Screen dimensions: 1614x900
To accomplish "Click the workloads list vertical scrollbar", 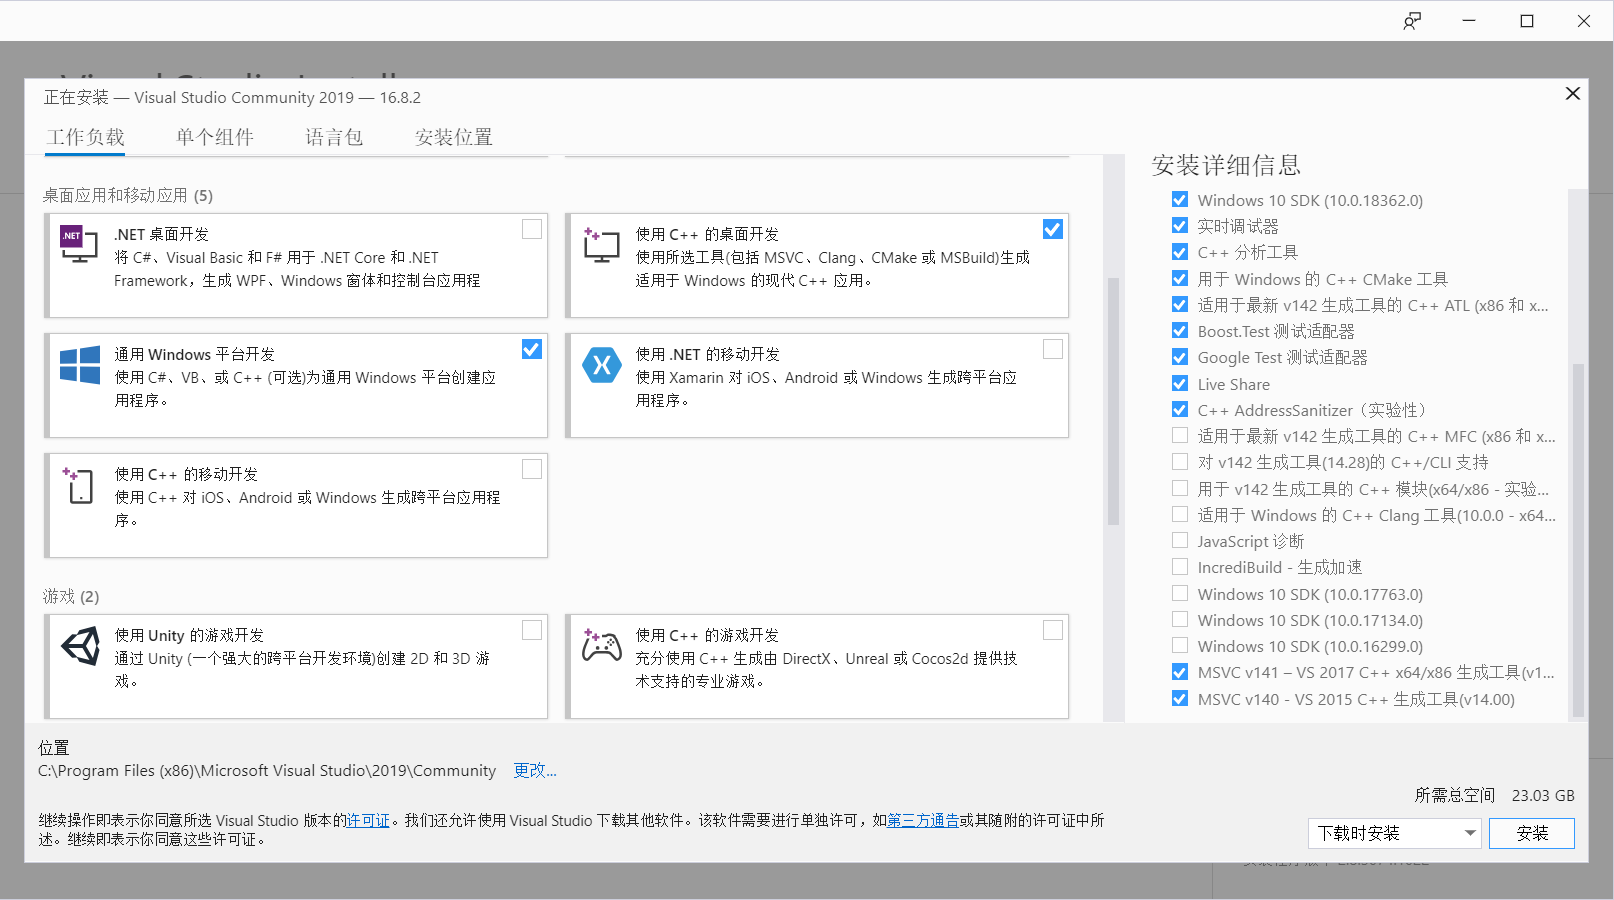I will click(1113, 401).
